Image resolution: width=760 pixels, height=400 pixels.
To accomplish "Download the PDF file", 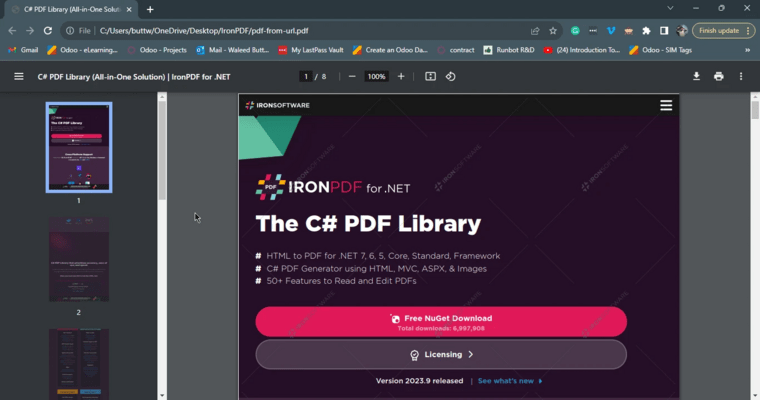I will click(x=697, y=77).
